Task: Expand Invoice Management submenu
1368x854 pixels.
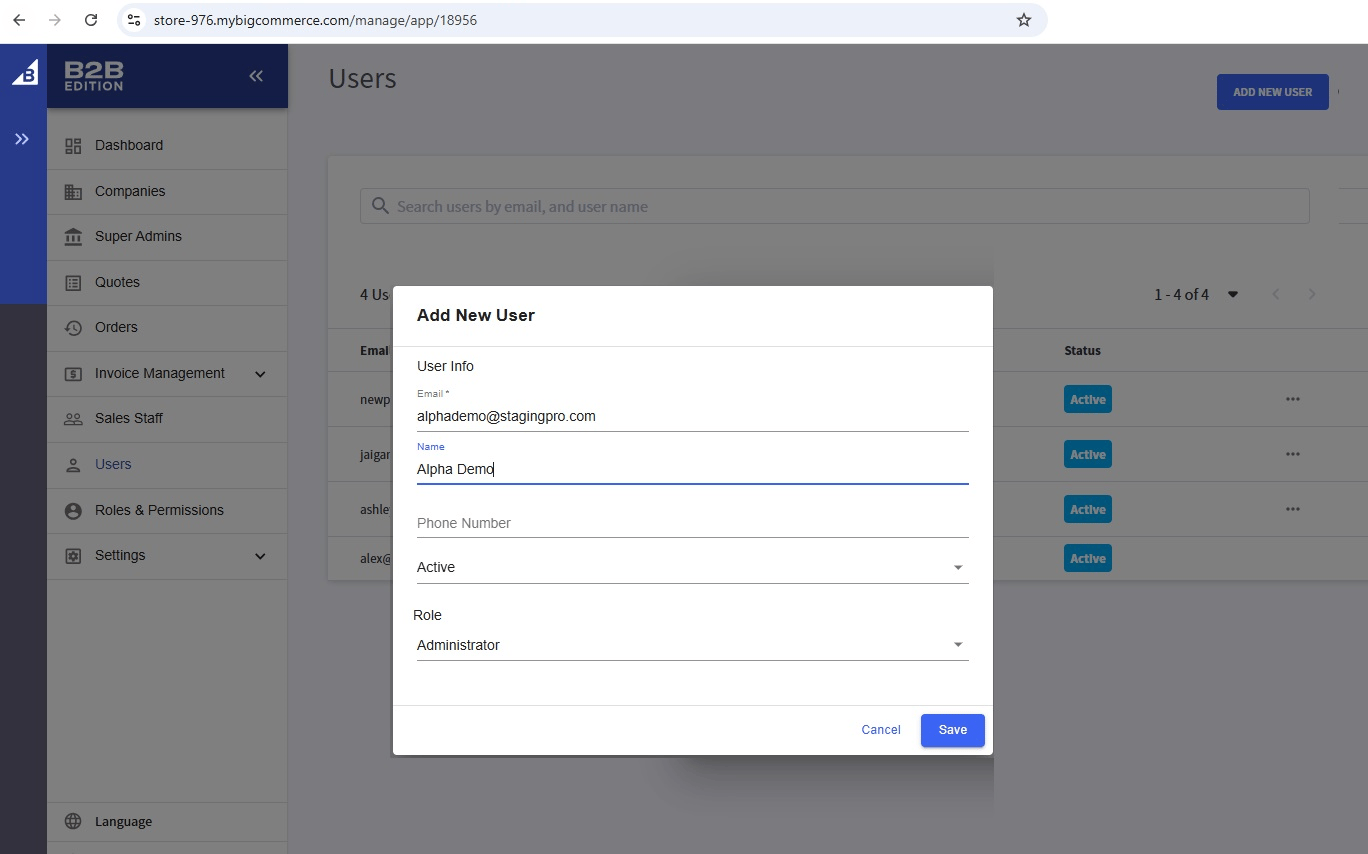Action: pos(260,374)
